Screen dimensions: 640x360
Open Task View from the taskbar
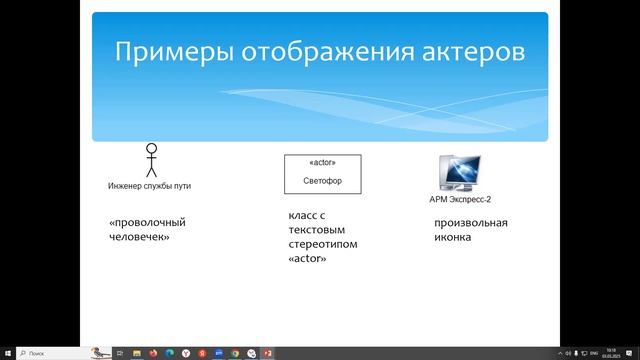pyautogui.click(x=120, y=353)
